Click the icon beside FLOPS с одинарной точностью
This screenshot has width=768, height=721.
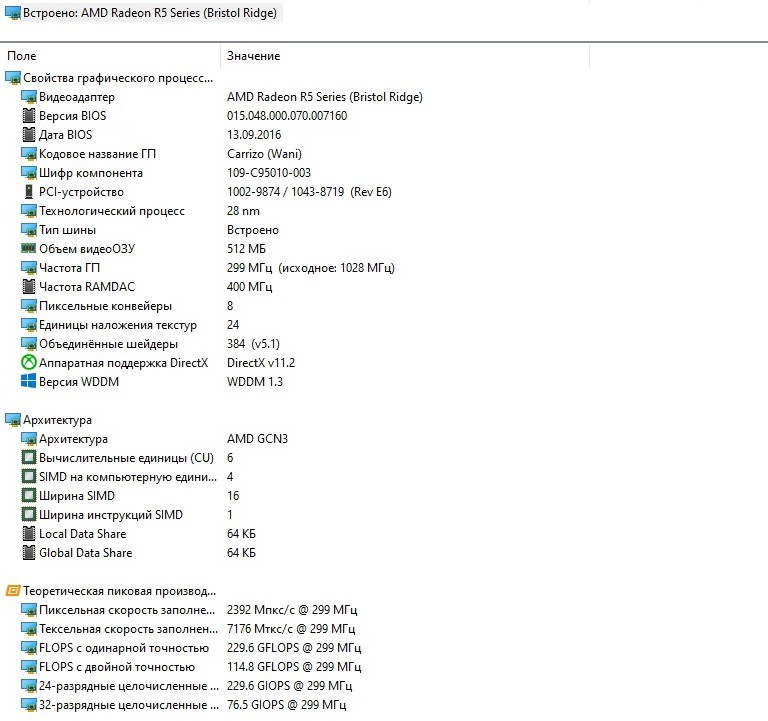coord(29,648)
